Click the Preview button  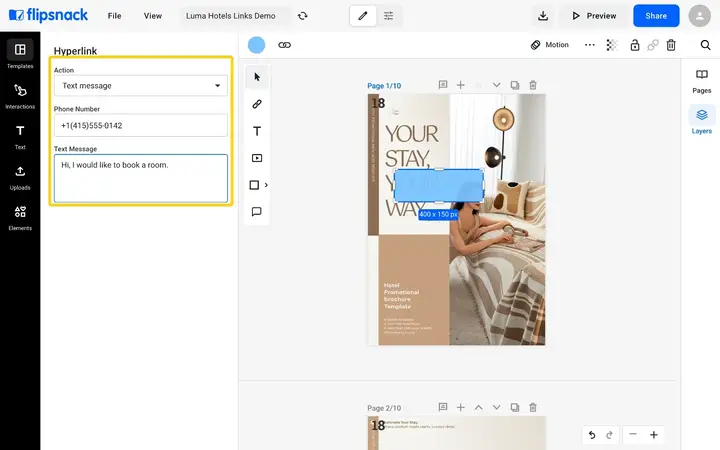point(594,16)
